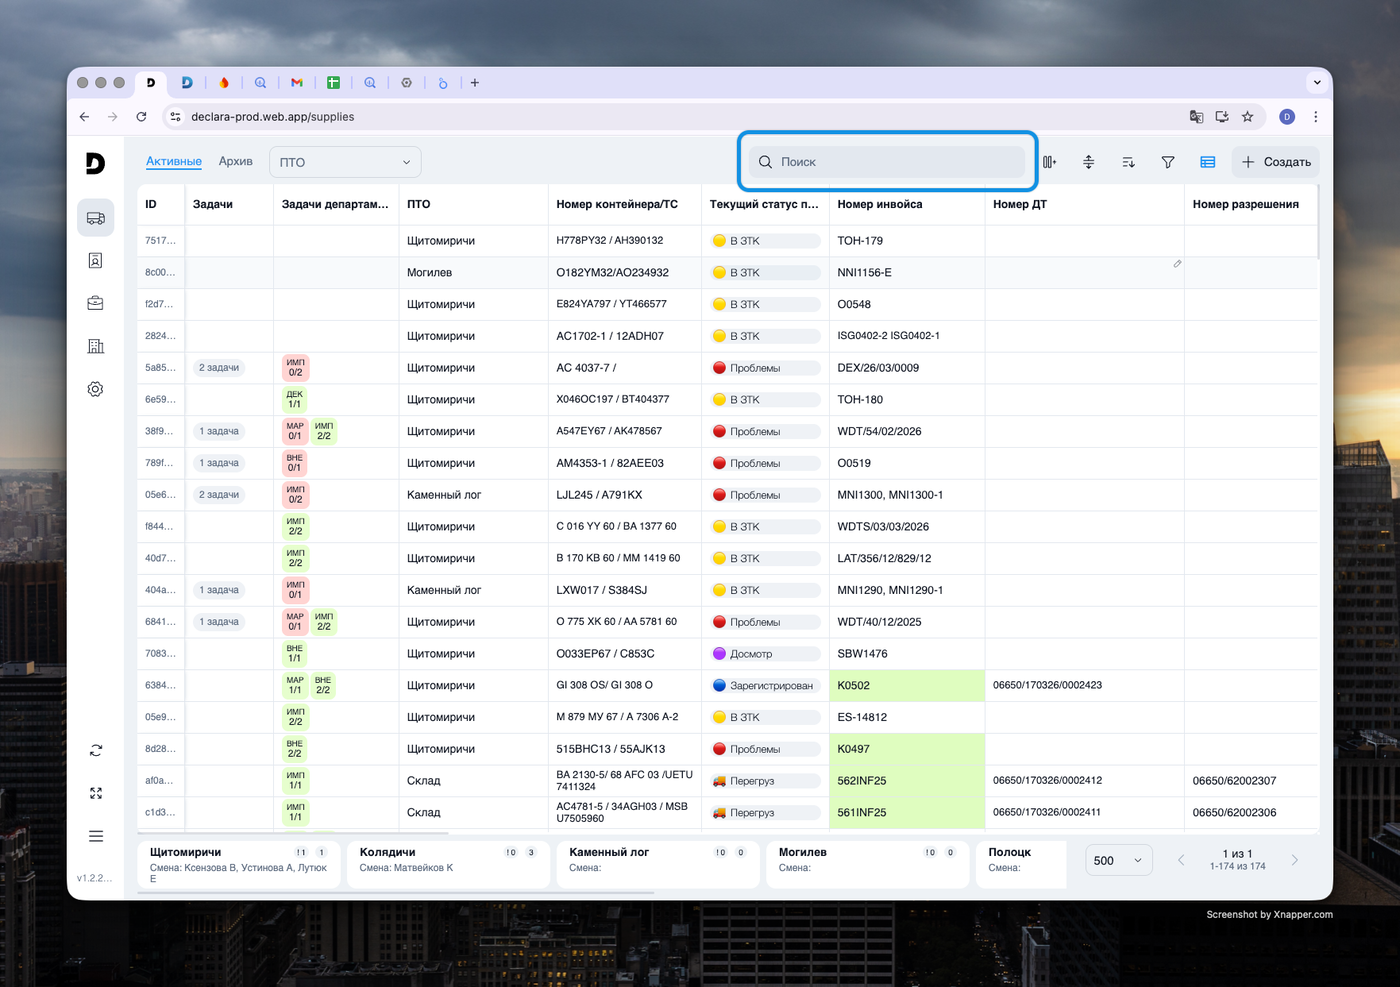Click the green K0497 invoice cell
Screen dimensions: 1400x987
pyautogui.click(x=907, y=749)
